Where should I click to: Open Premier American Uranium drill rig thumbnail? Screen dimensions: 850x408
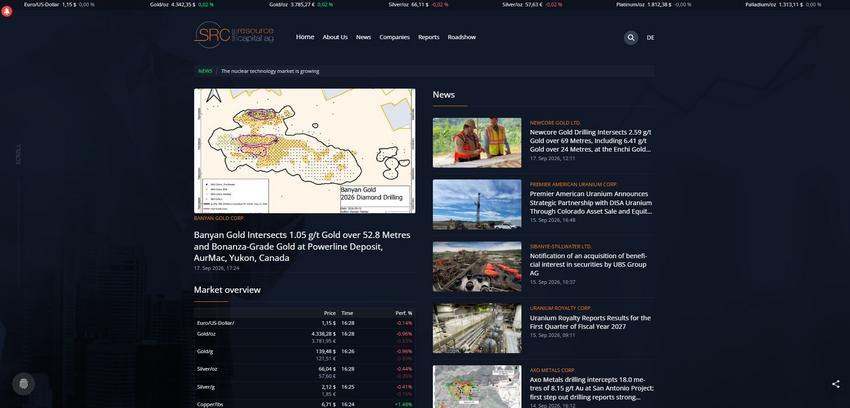pos(476,204)
